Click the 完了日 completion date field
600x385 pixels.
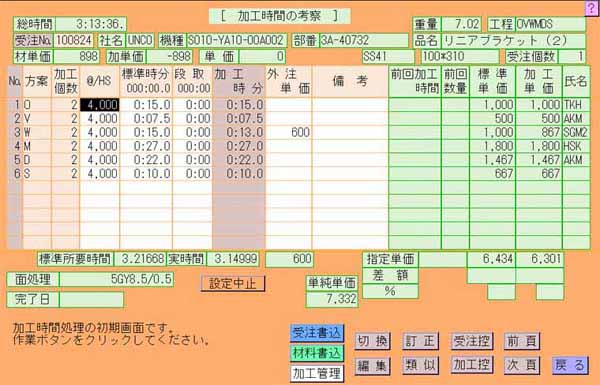pyautogui.click(x=92, y=300)
